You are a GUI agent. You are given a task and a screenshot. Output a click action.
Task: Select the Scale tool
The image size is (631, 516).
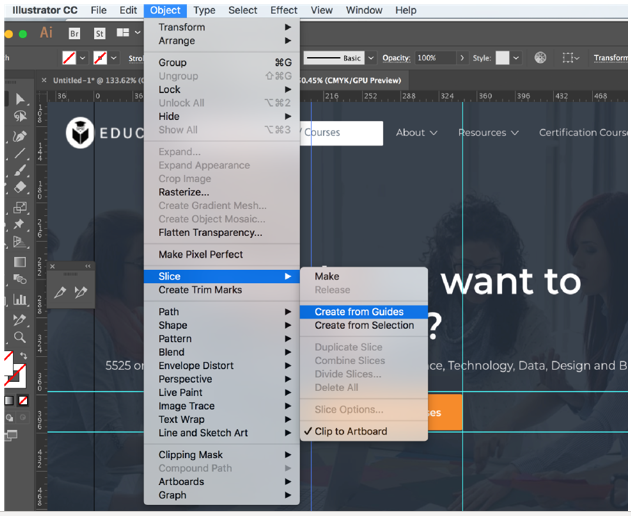20,207
